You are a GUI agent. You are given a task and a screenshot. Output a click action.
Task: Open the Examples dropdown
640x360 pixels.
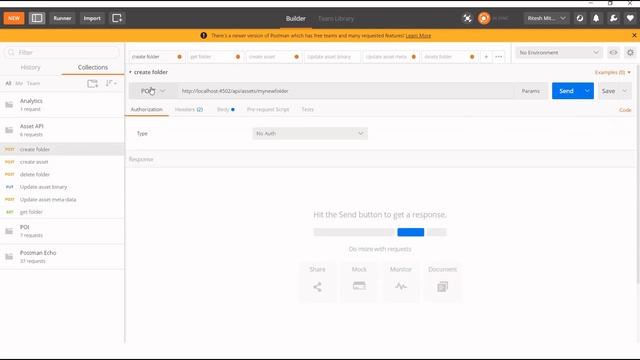pyautogui.click(x=612, y=72)
